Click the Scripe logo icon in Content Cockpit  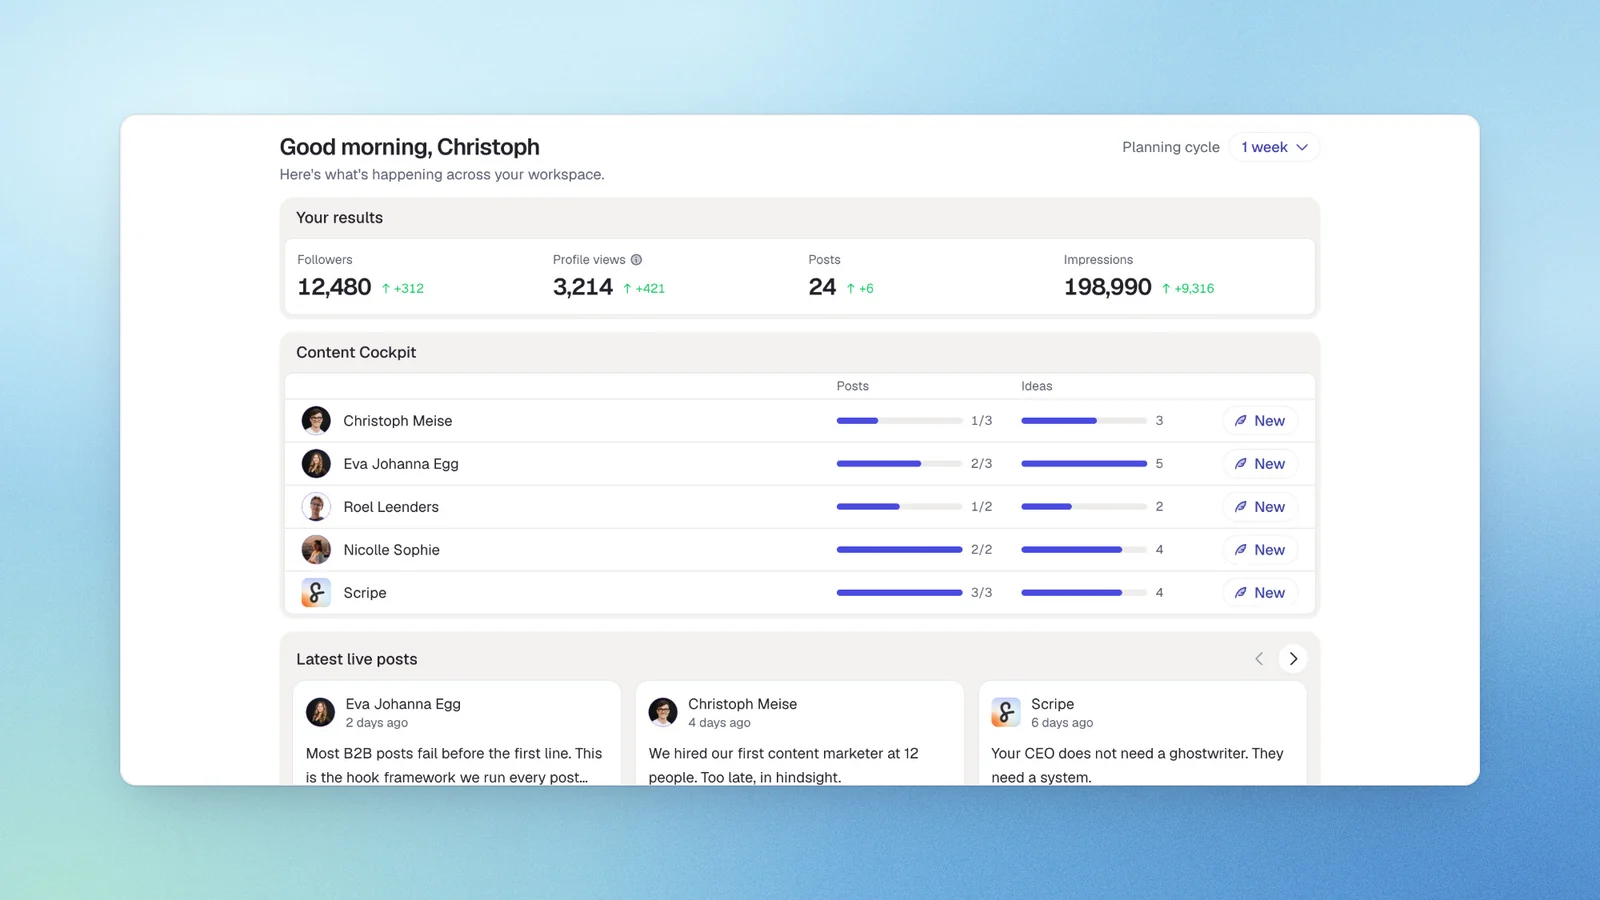[x=316, y=593]
